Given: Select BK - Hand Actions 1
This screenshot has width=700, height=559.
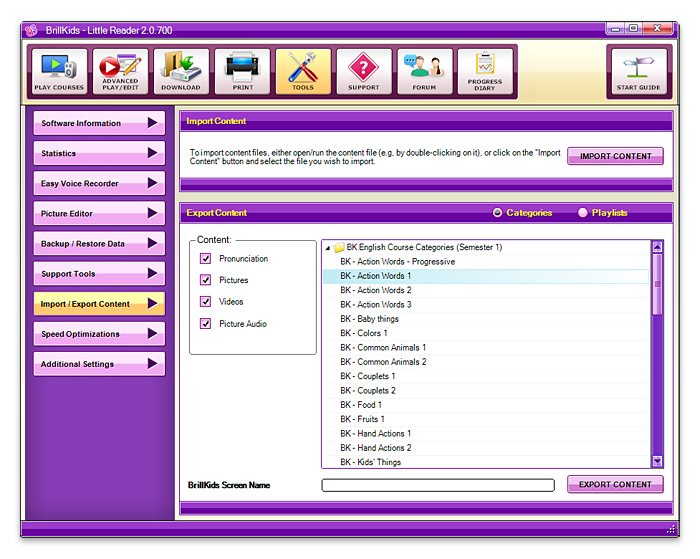Looking at the screenshot, I should [x=486, y=433].
